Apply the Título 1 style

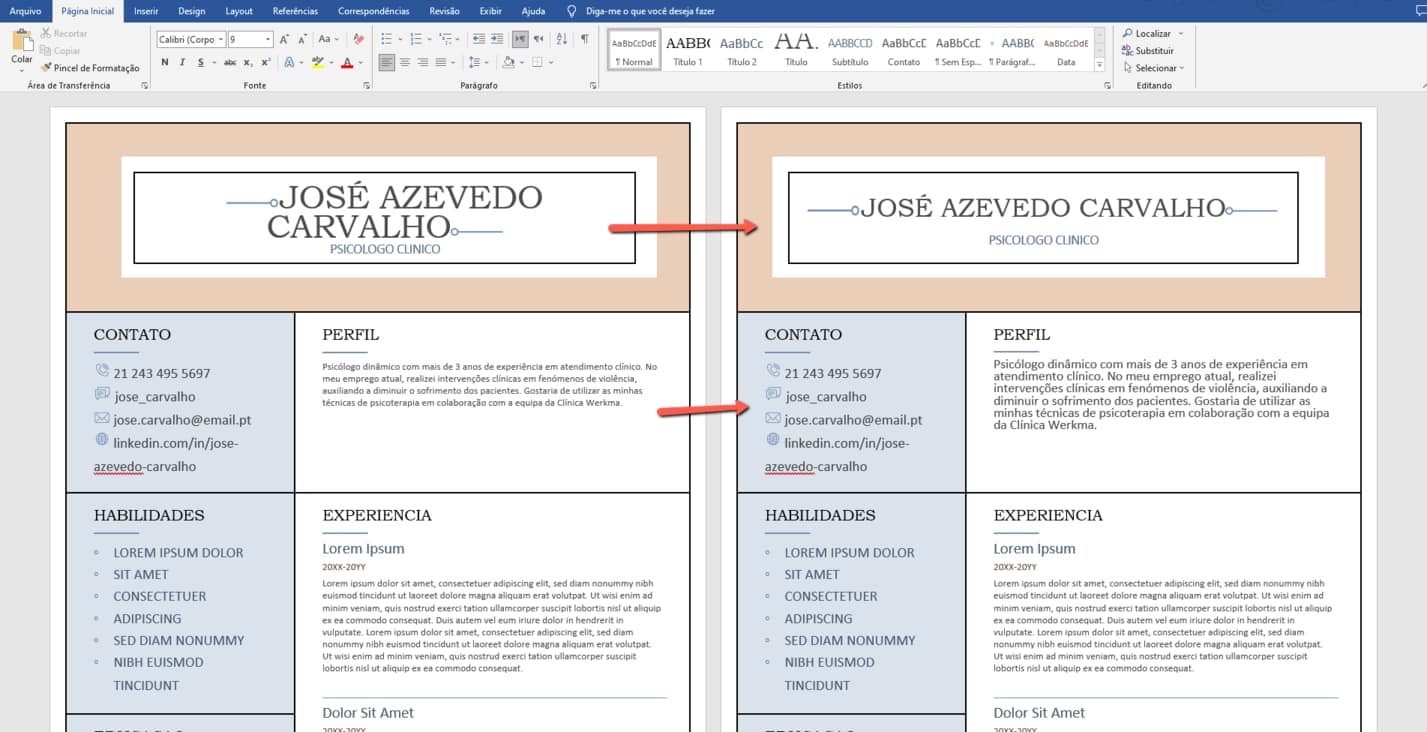click(687, 50)
